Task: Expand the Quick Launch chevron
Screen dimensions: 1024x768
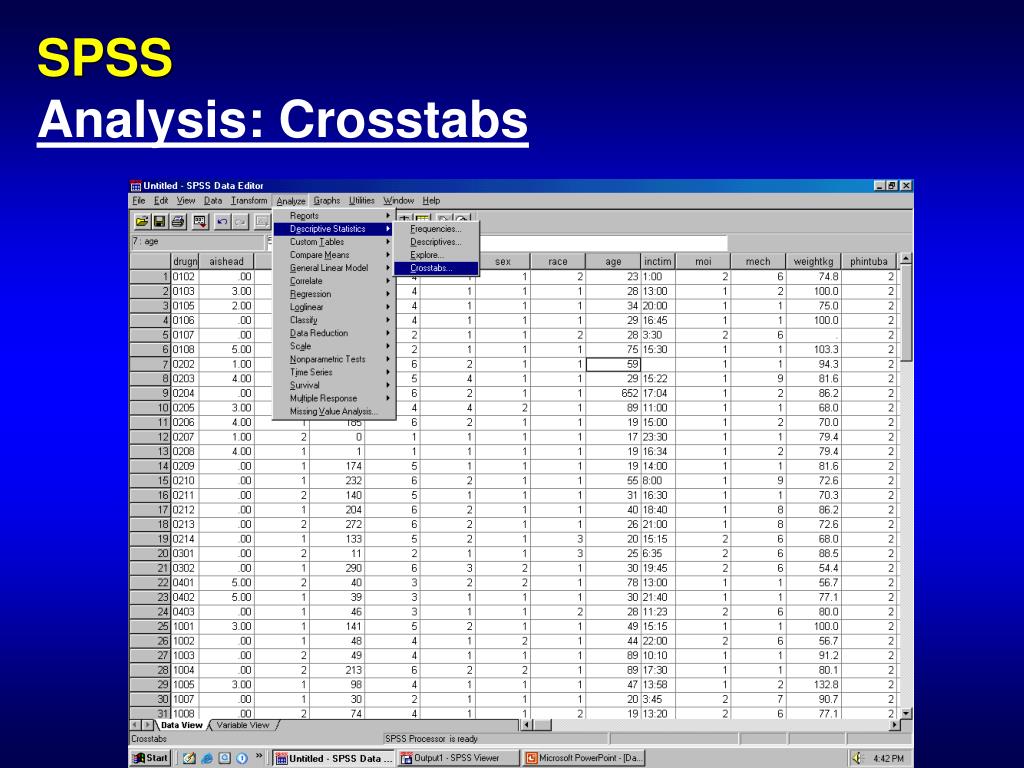Action: (x=259, y=756)
